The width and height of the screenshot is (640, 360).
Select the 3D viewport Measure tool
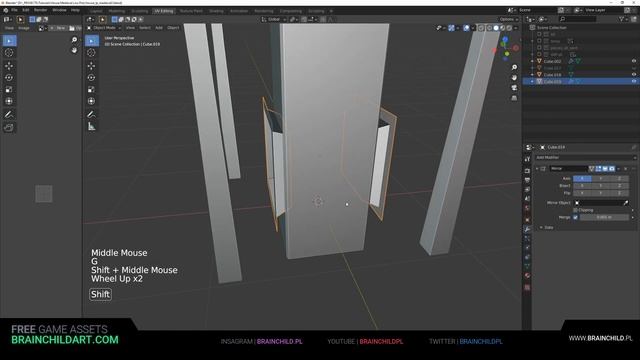coord(91,127)
